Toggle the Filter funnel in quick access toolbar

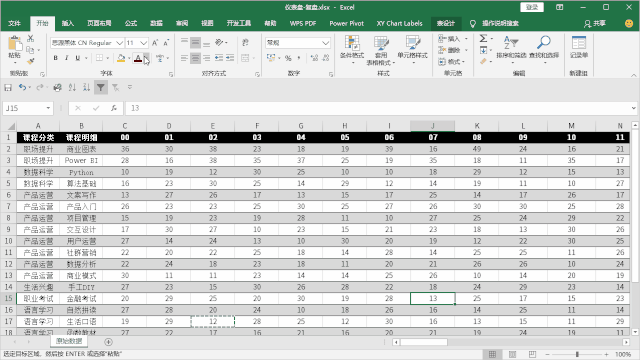[x=101, y=87]
